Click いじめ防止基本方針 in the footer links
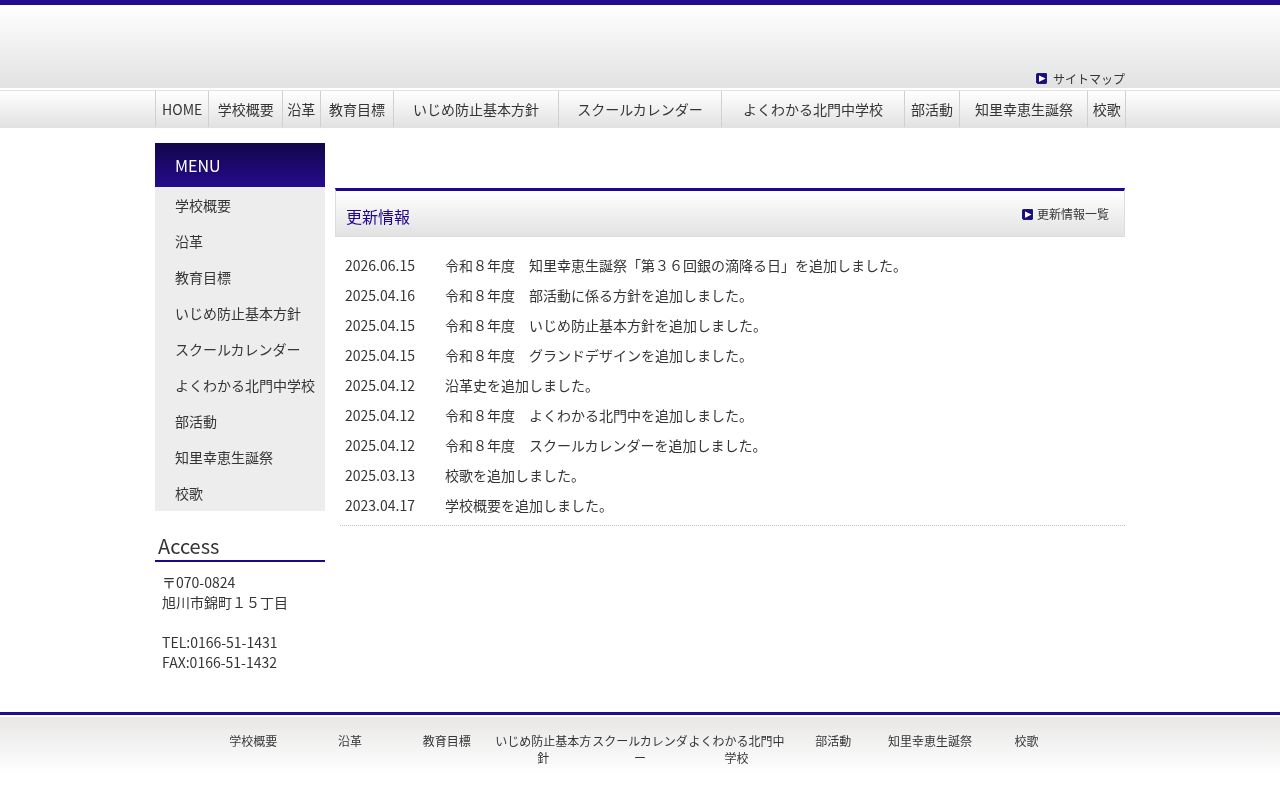Viewport: 1280px width, 800px height. click(543, 749)
